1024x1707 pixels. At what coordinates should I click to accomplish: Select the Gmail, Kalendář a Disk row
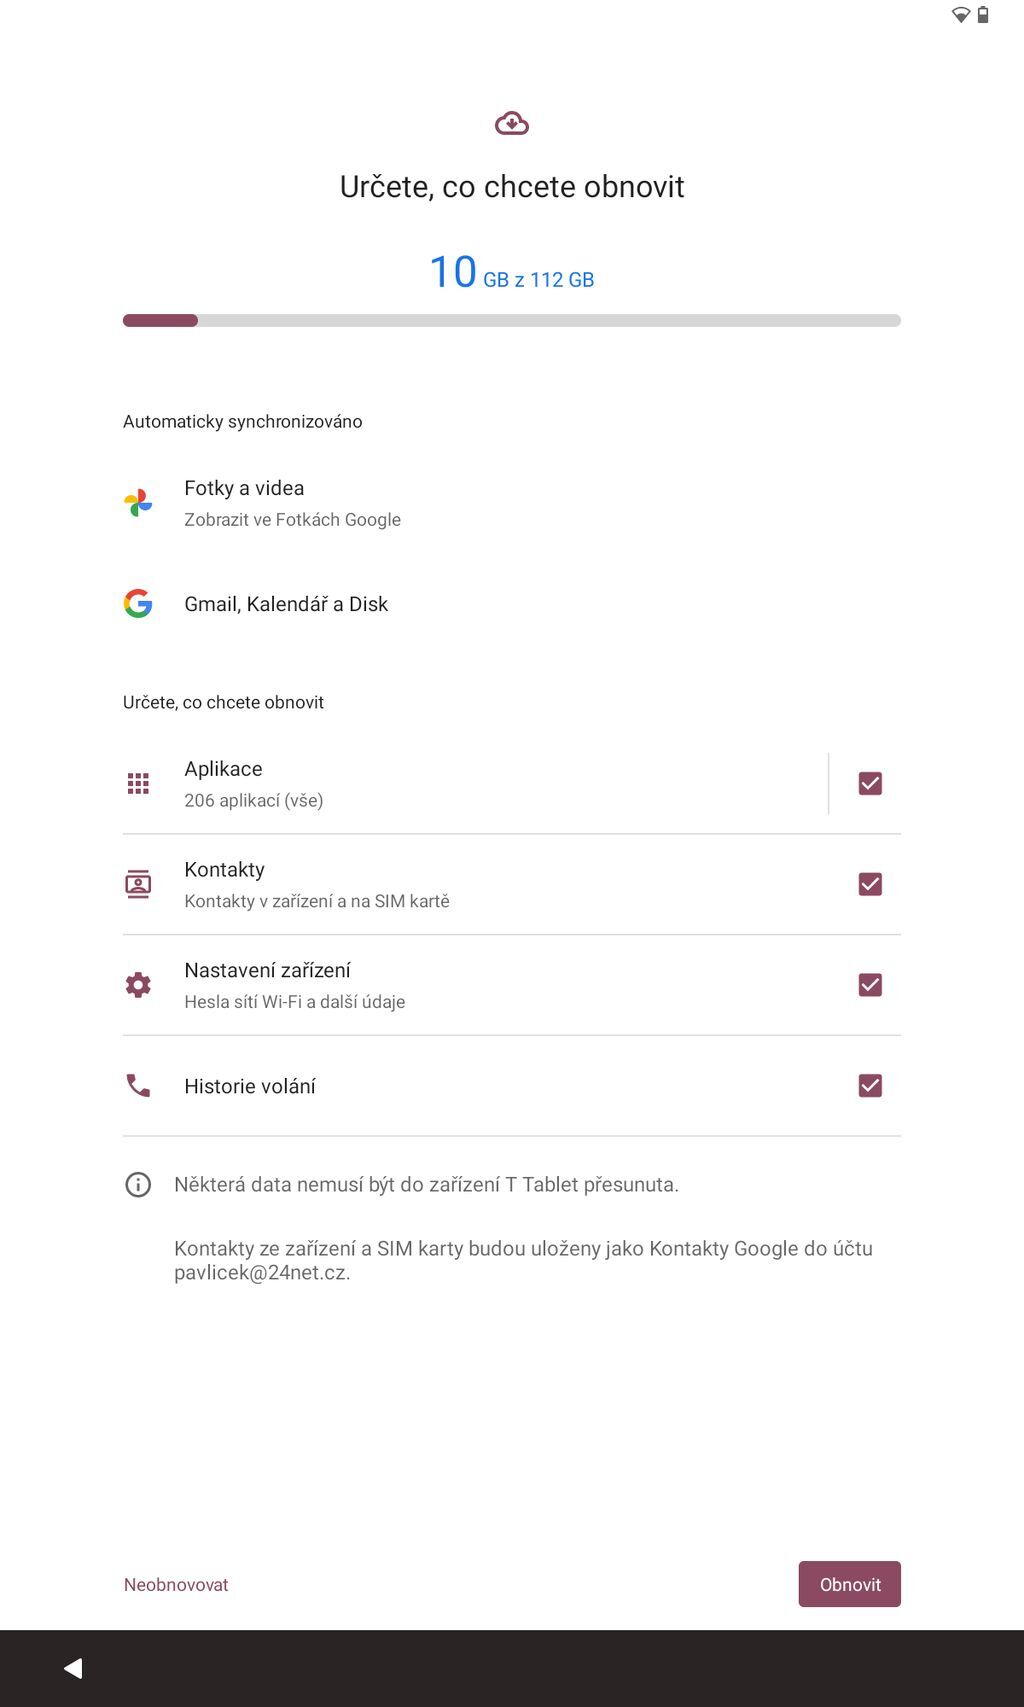pyautogui.click(x=286, y=603)
